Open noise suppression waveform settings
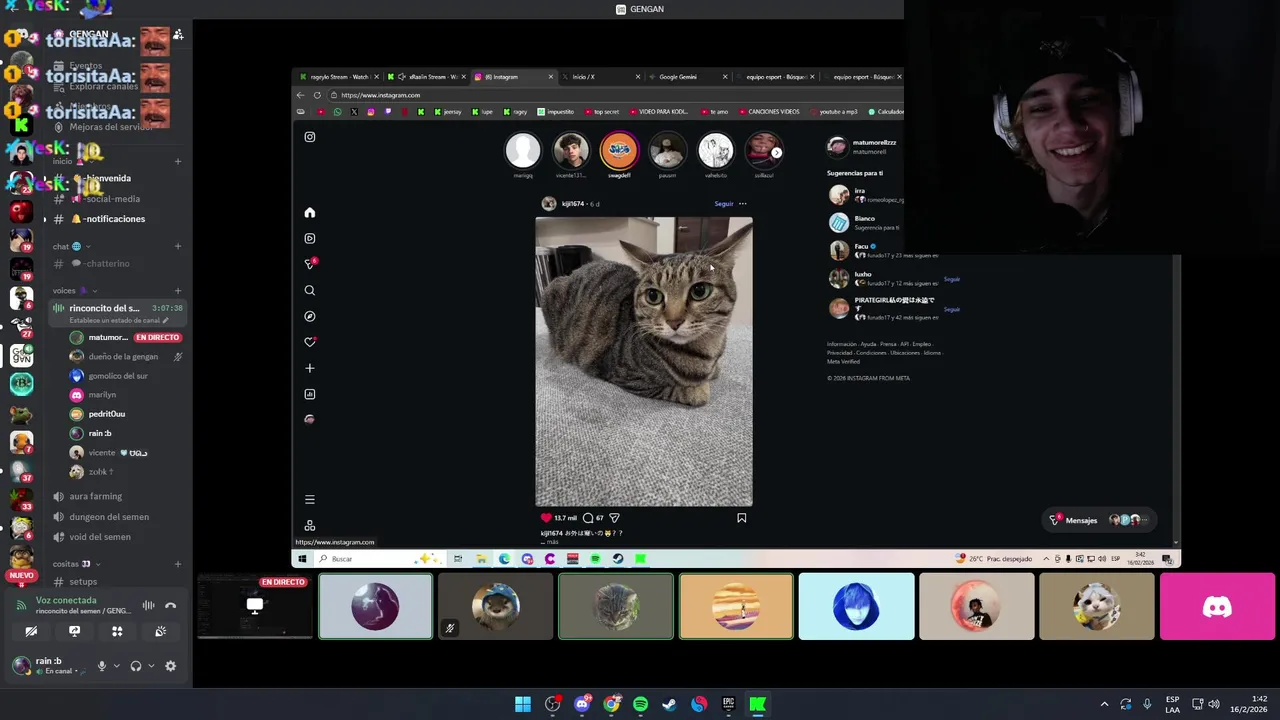Screen dimensions: 1280x720 [x=148, y=605]
